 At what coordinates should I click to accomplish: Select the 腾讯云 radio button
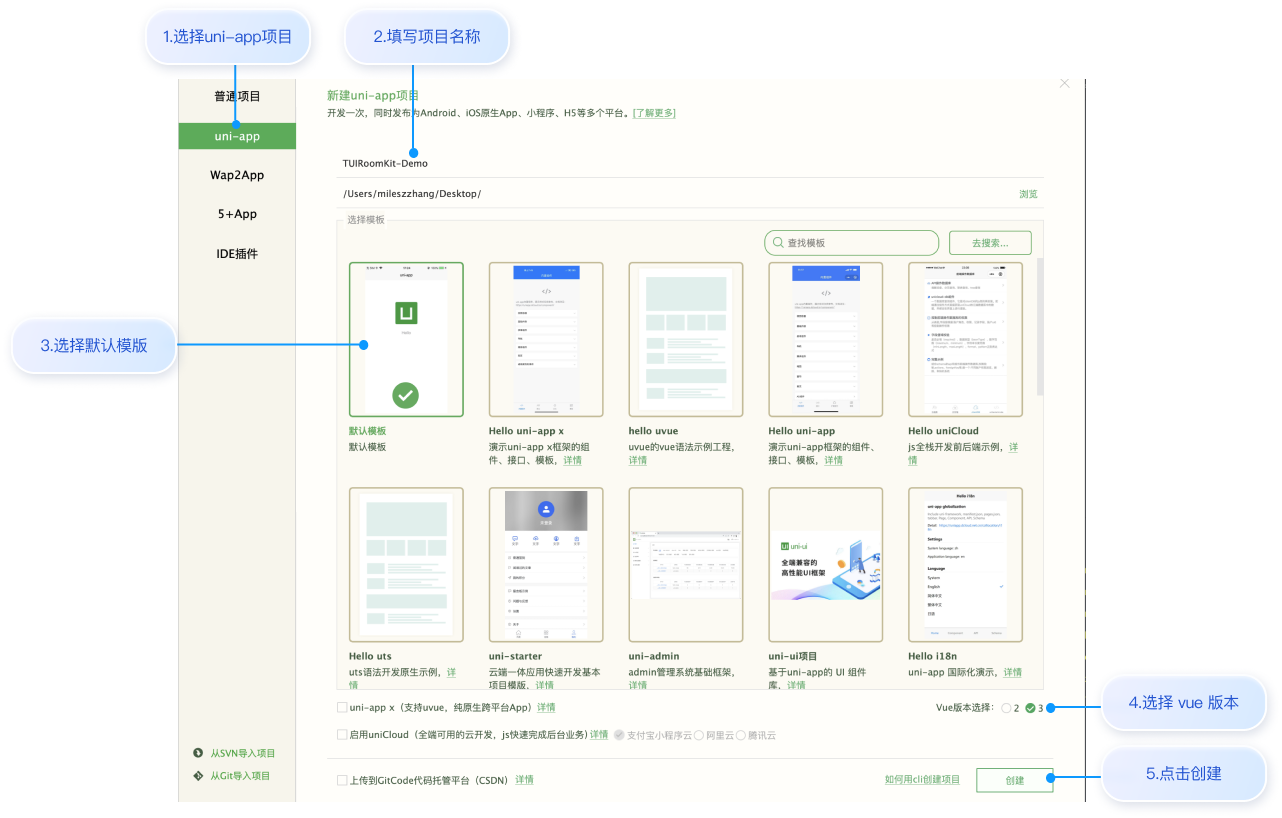(741, 735)
